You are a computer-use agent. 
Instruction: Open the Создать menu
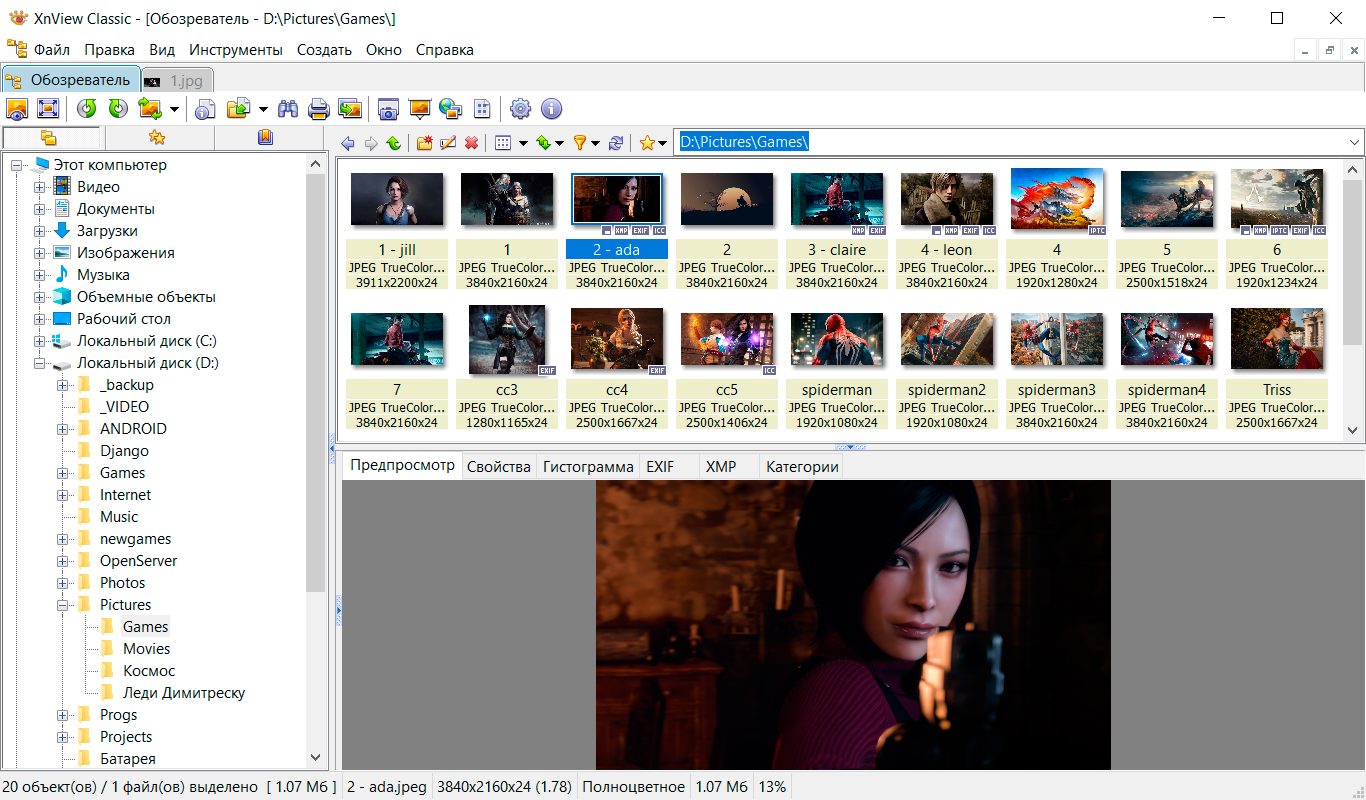324,50
